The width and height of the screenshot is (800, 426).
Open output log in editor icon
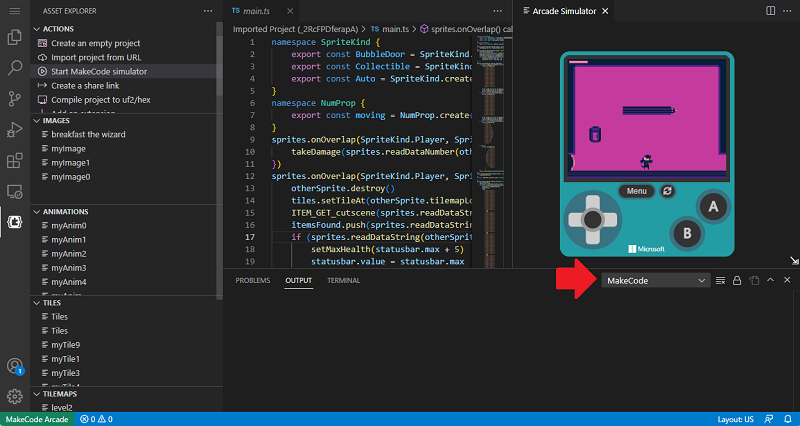coord(754,281)
